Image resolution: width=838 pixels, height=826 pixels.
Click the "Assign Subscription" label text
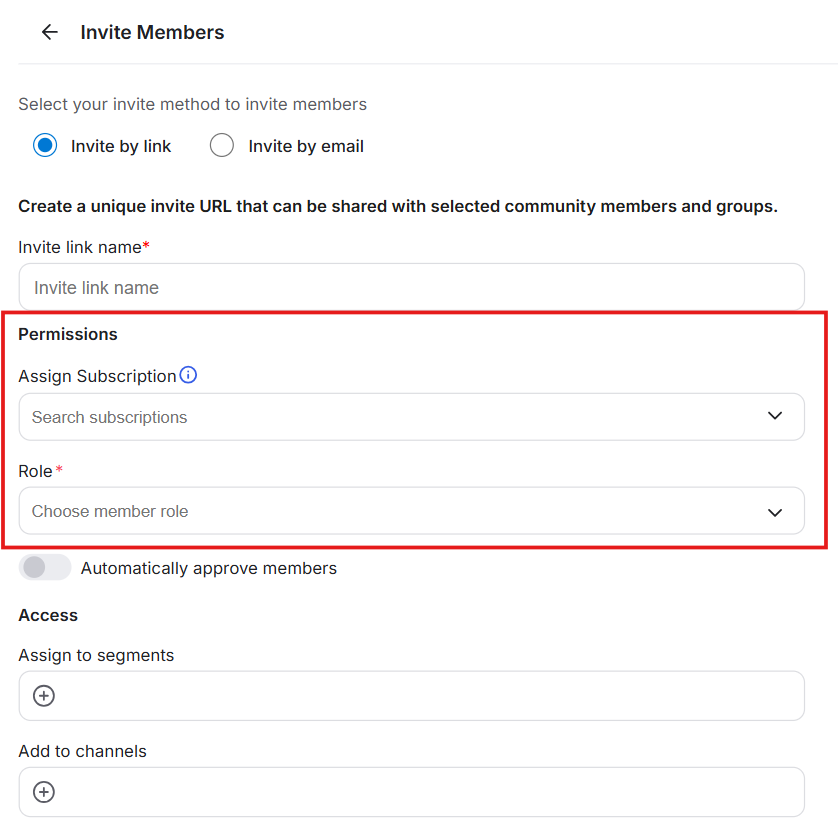[97, 377]
